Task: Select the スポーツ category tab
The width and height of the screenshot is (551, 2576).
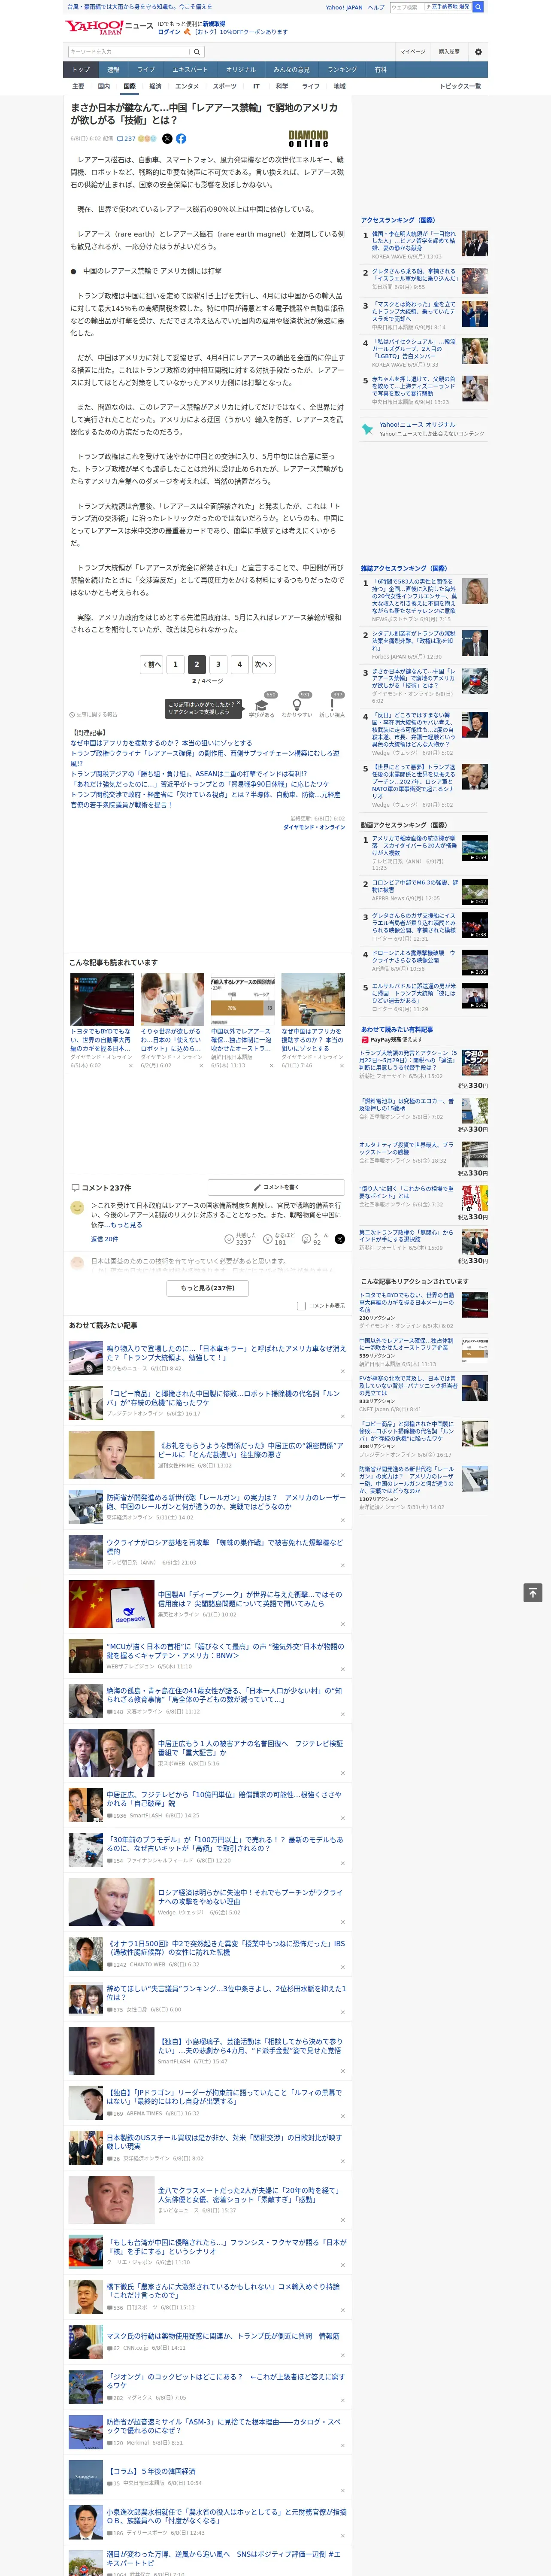Action: 225,86
